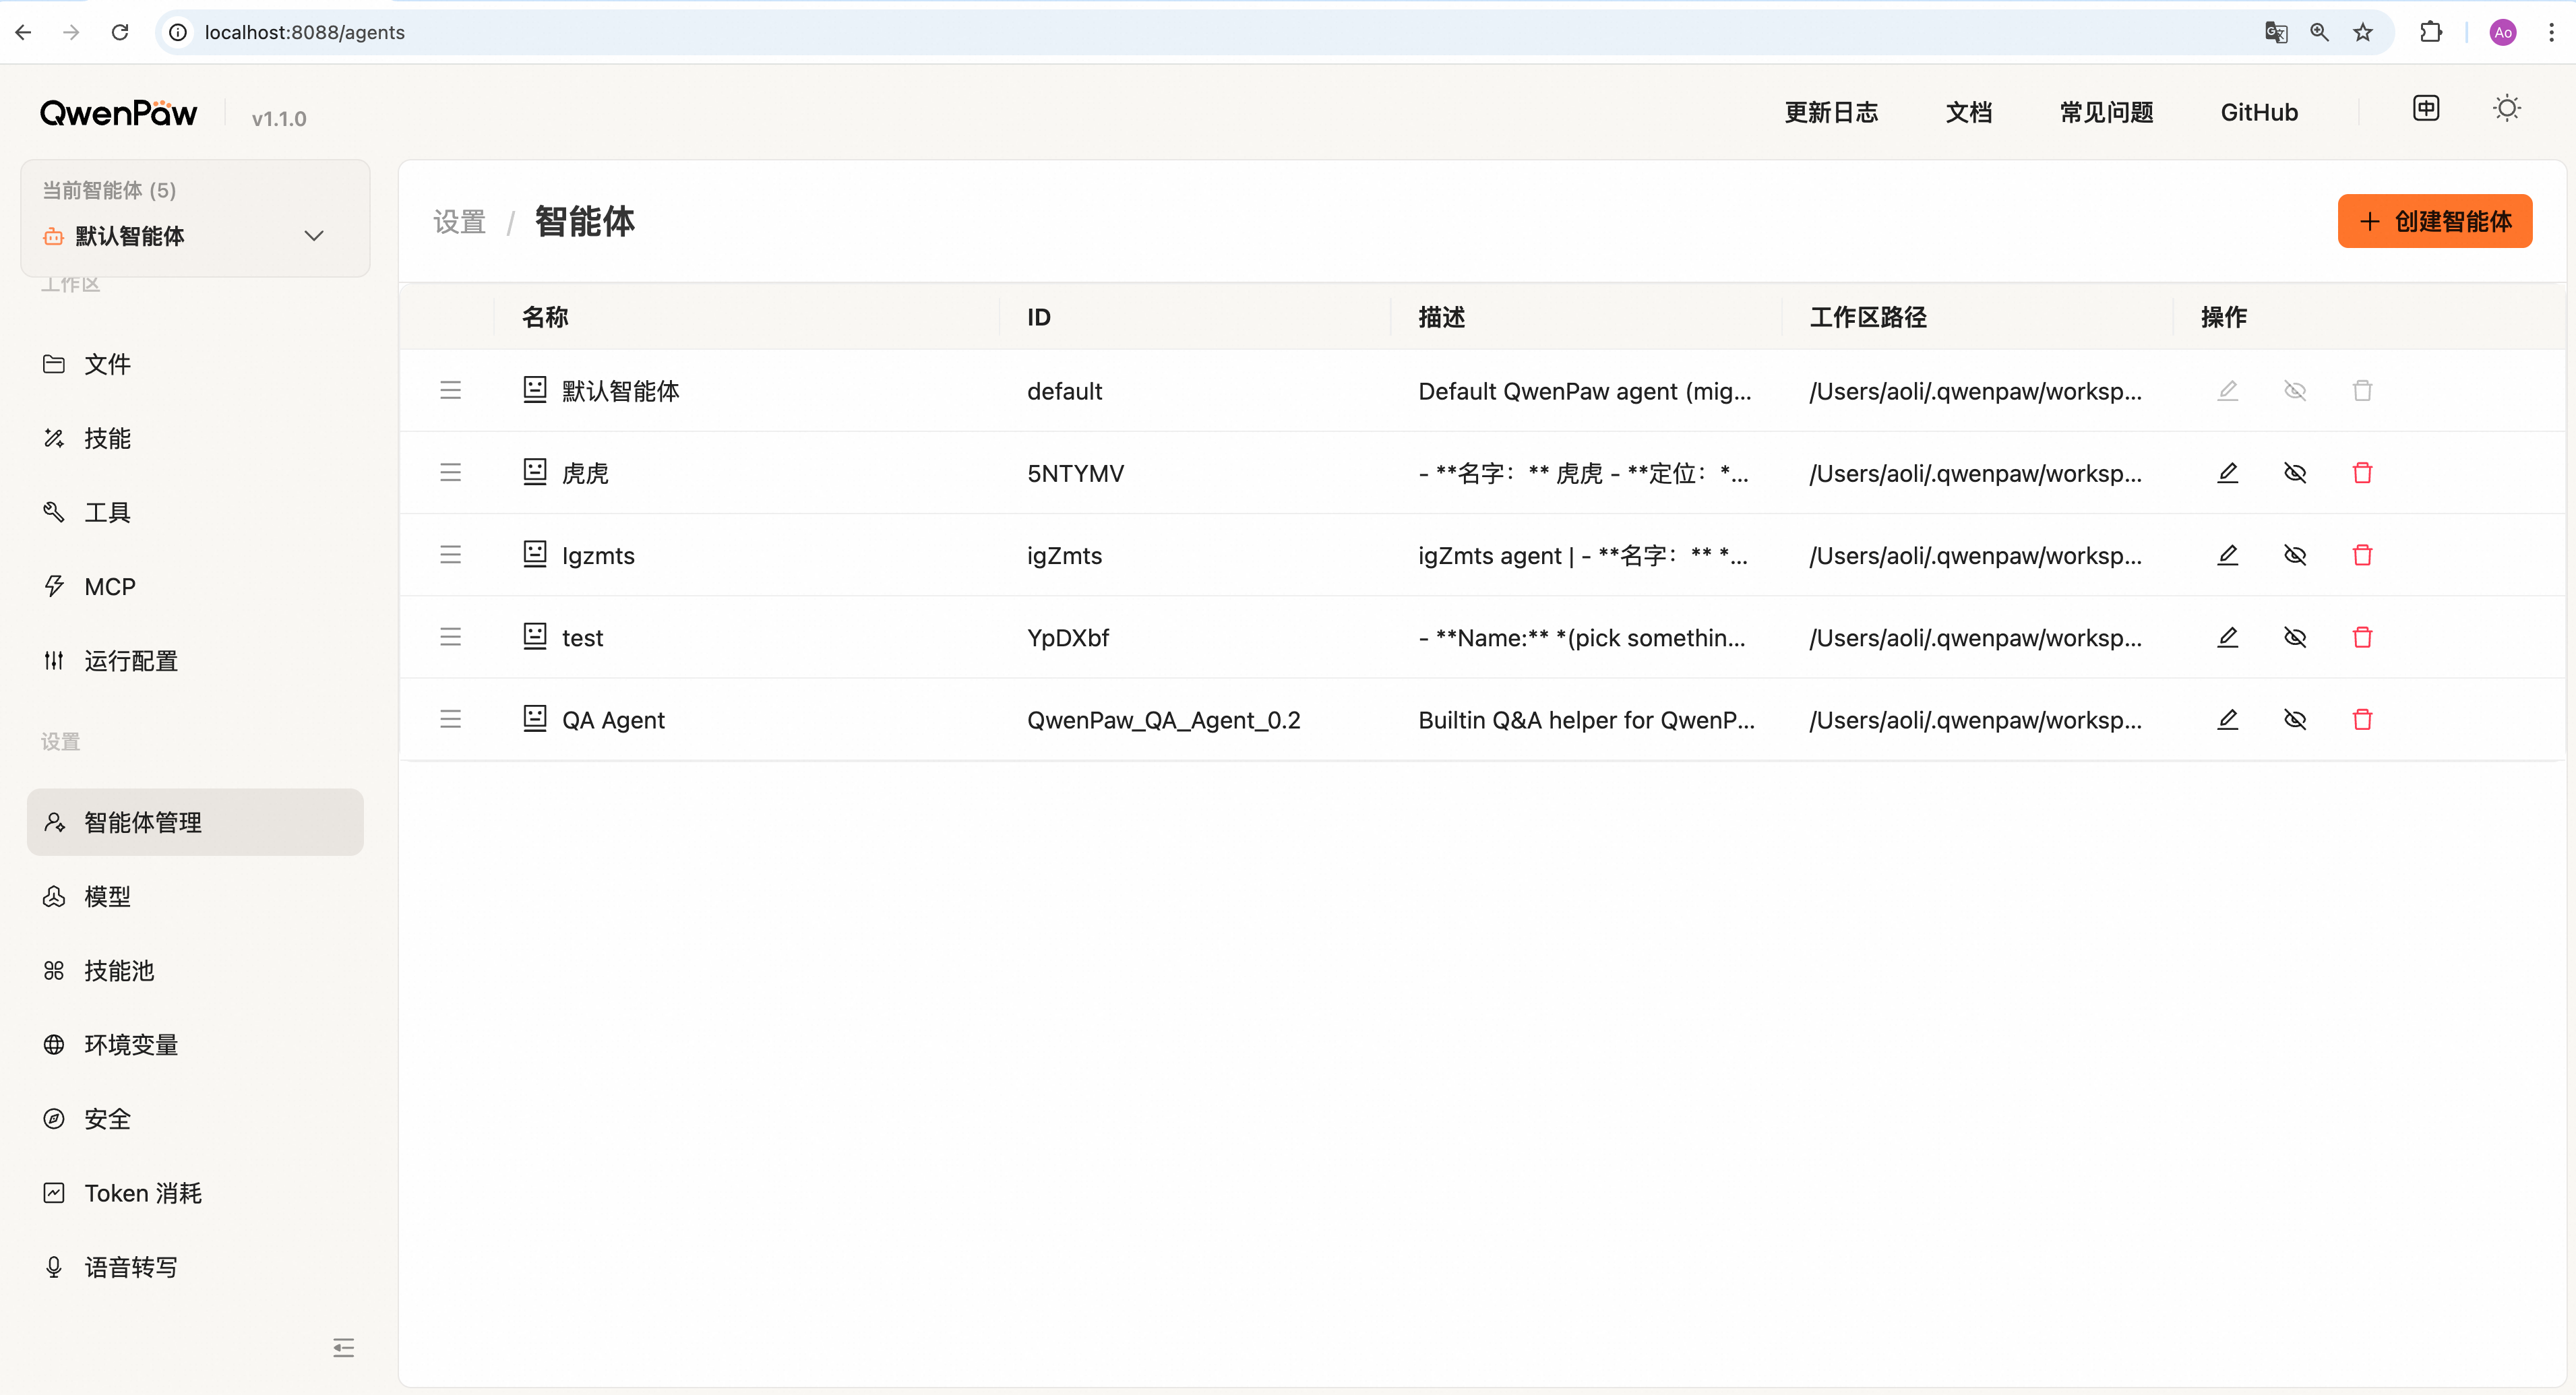This screenshot has width=2576, height=1395.
Task: Delete the test agent
Action: pyautogui.click(x=2362, y=636)
